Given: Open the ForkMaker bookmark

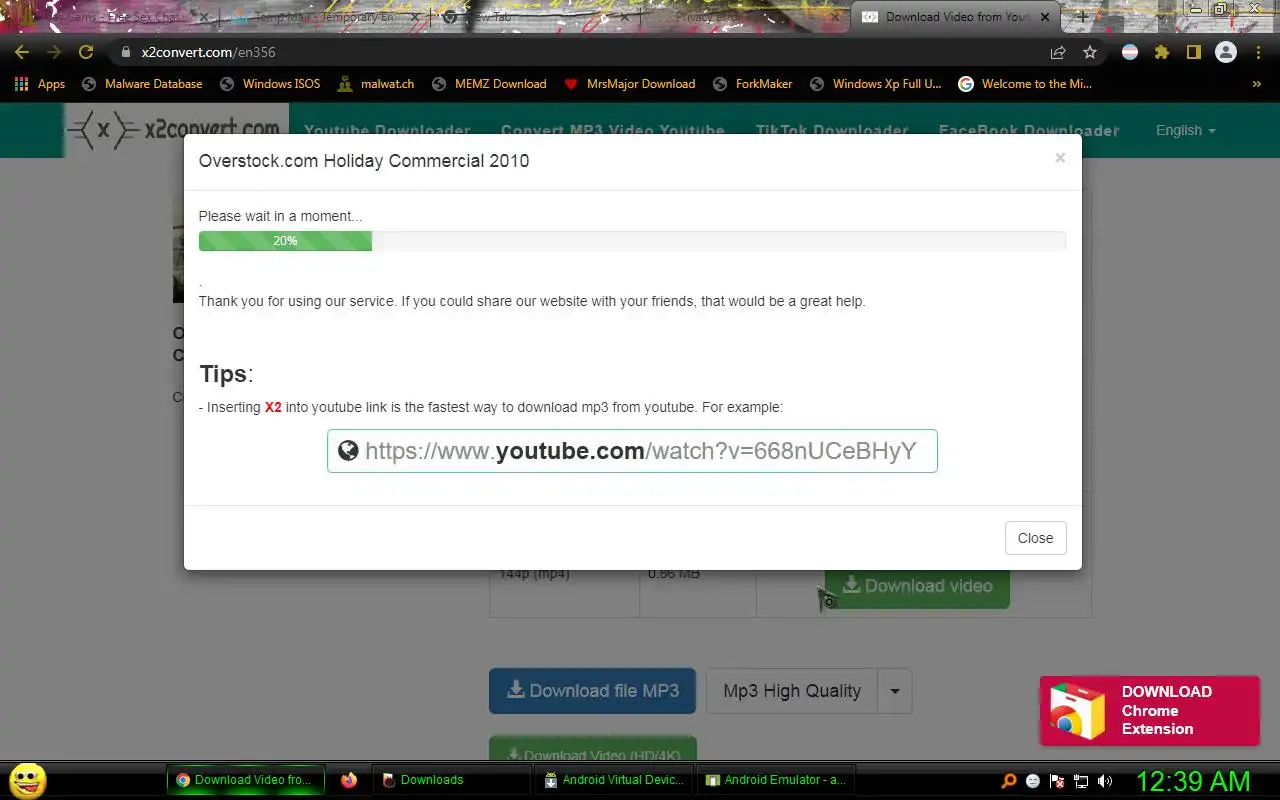Looking at the screenshot, I should click(x=753, y=84).
